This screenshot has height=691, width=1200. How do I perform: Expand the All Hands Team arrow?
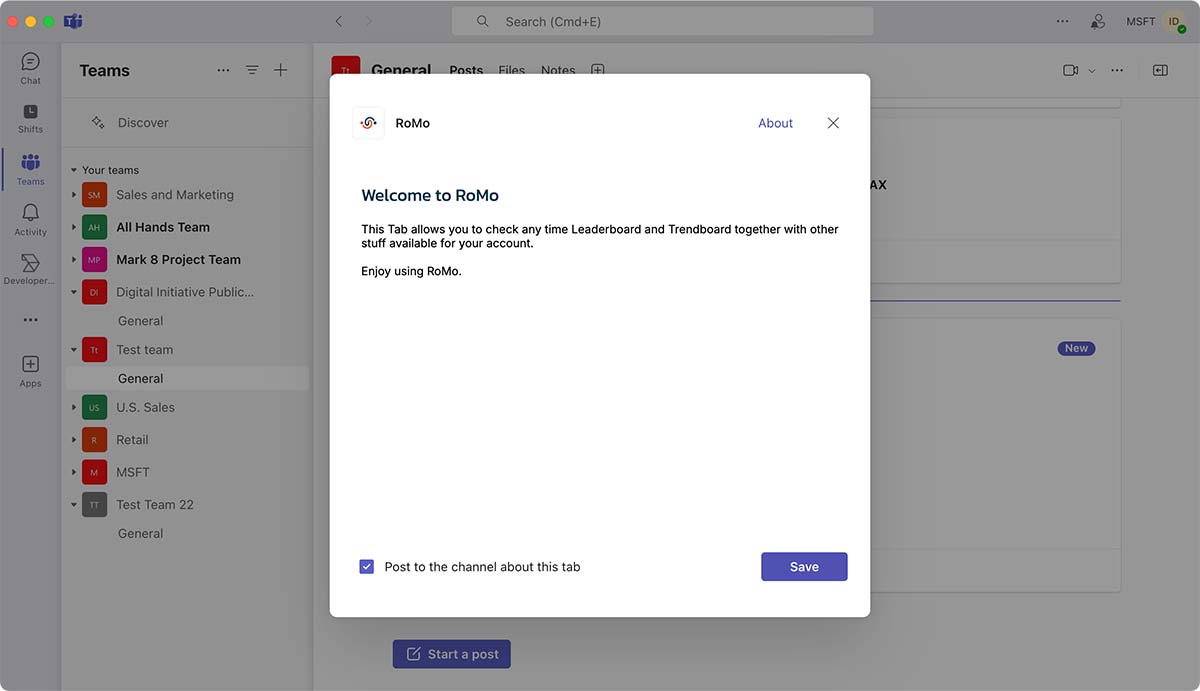[x=74, y=227]
